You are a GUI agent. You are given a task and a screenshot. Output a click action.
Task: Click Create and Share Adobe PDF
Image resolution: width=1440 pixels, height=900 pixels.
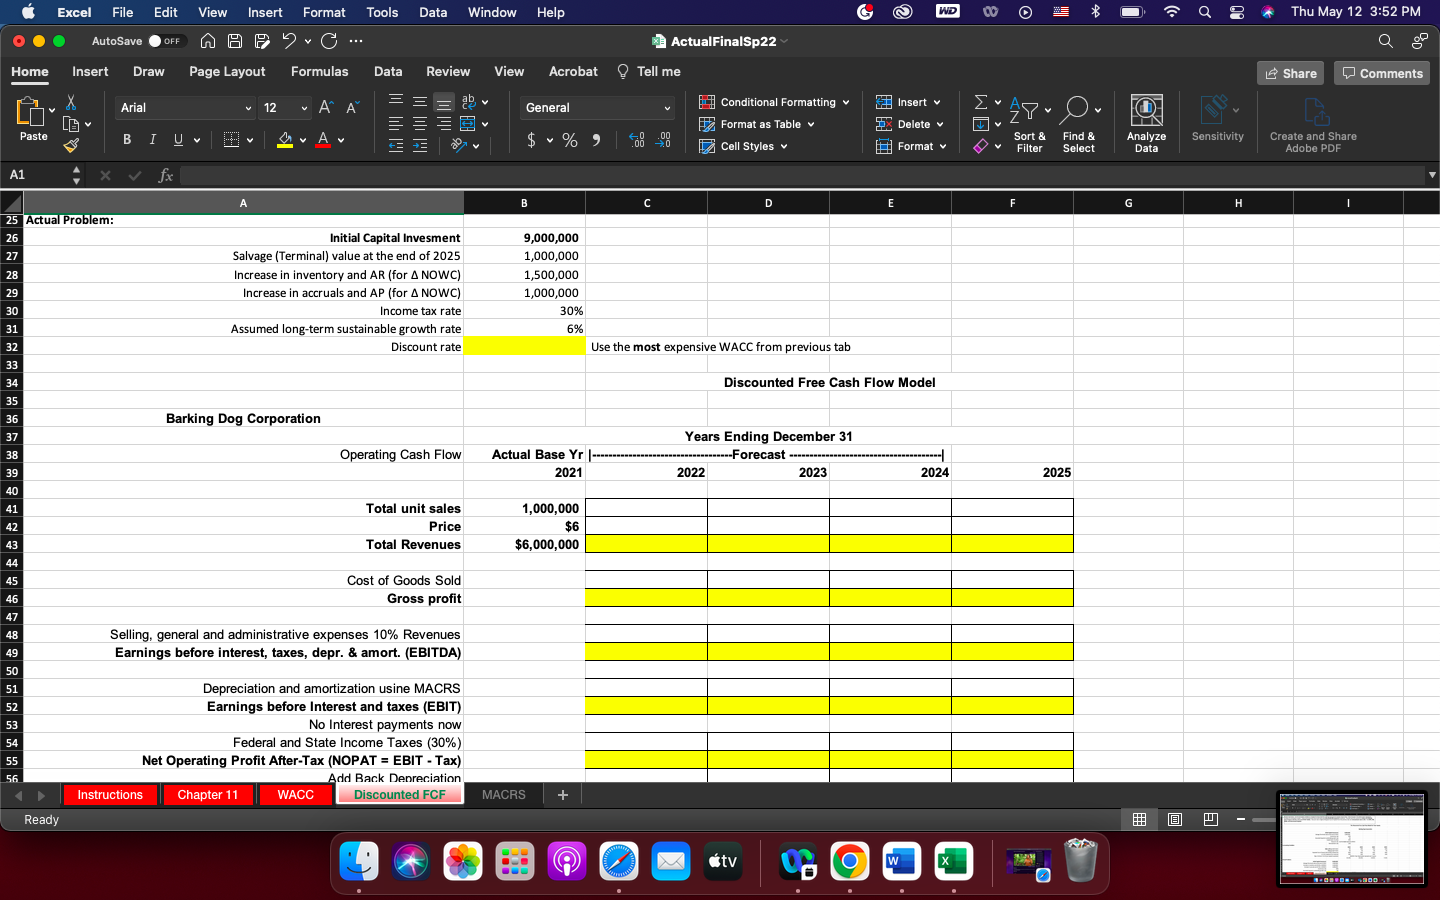coord(1313,125)
